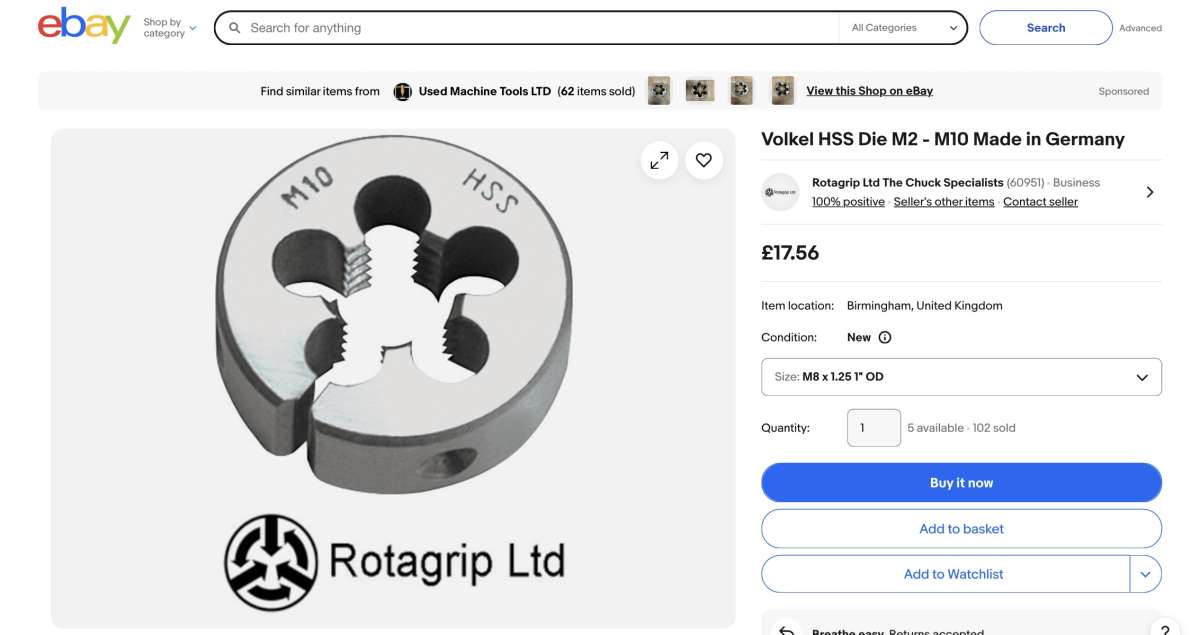
Task: Click the Used Machine Tools LTD shop logo
Action: point(403,91)
